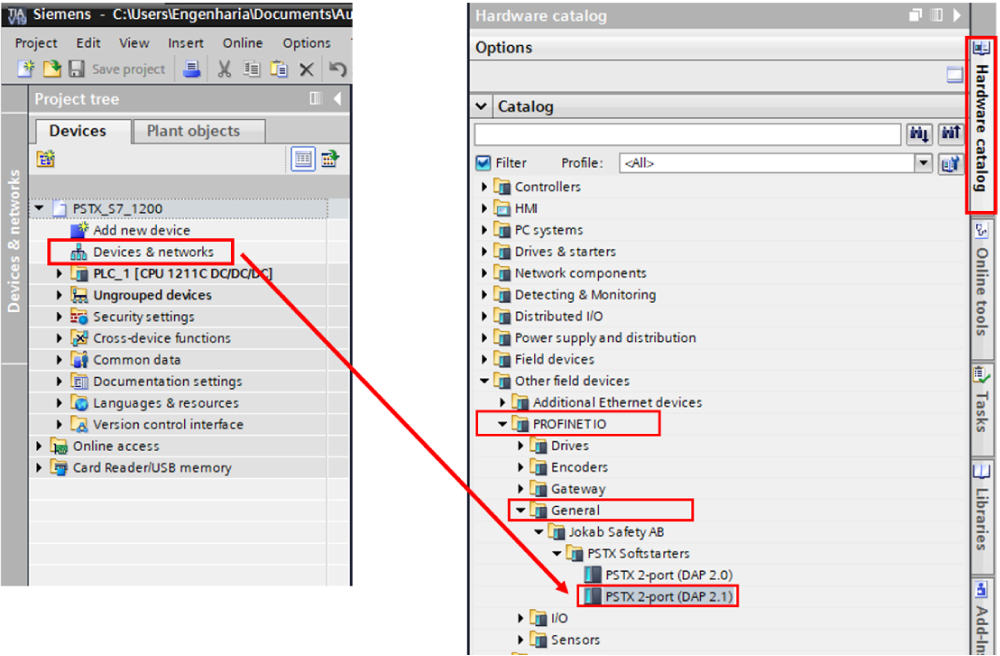The image size is (1000, 656).
Task: Collapse Other field devices folder
Action: pos(485,381)
